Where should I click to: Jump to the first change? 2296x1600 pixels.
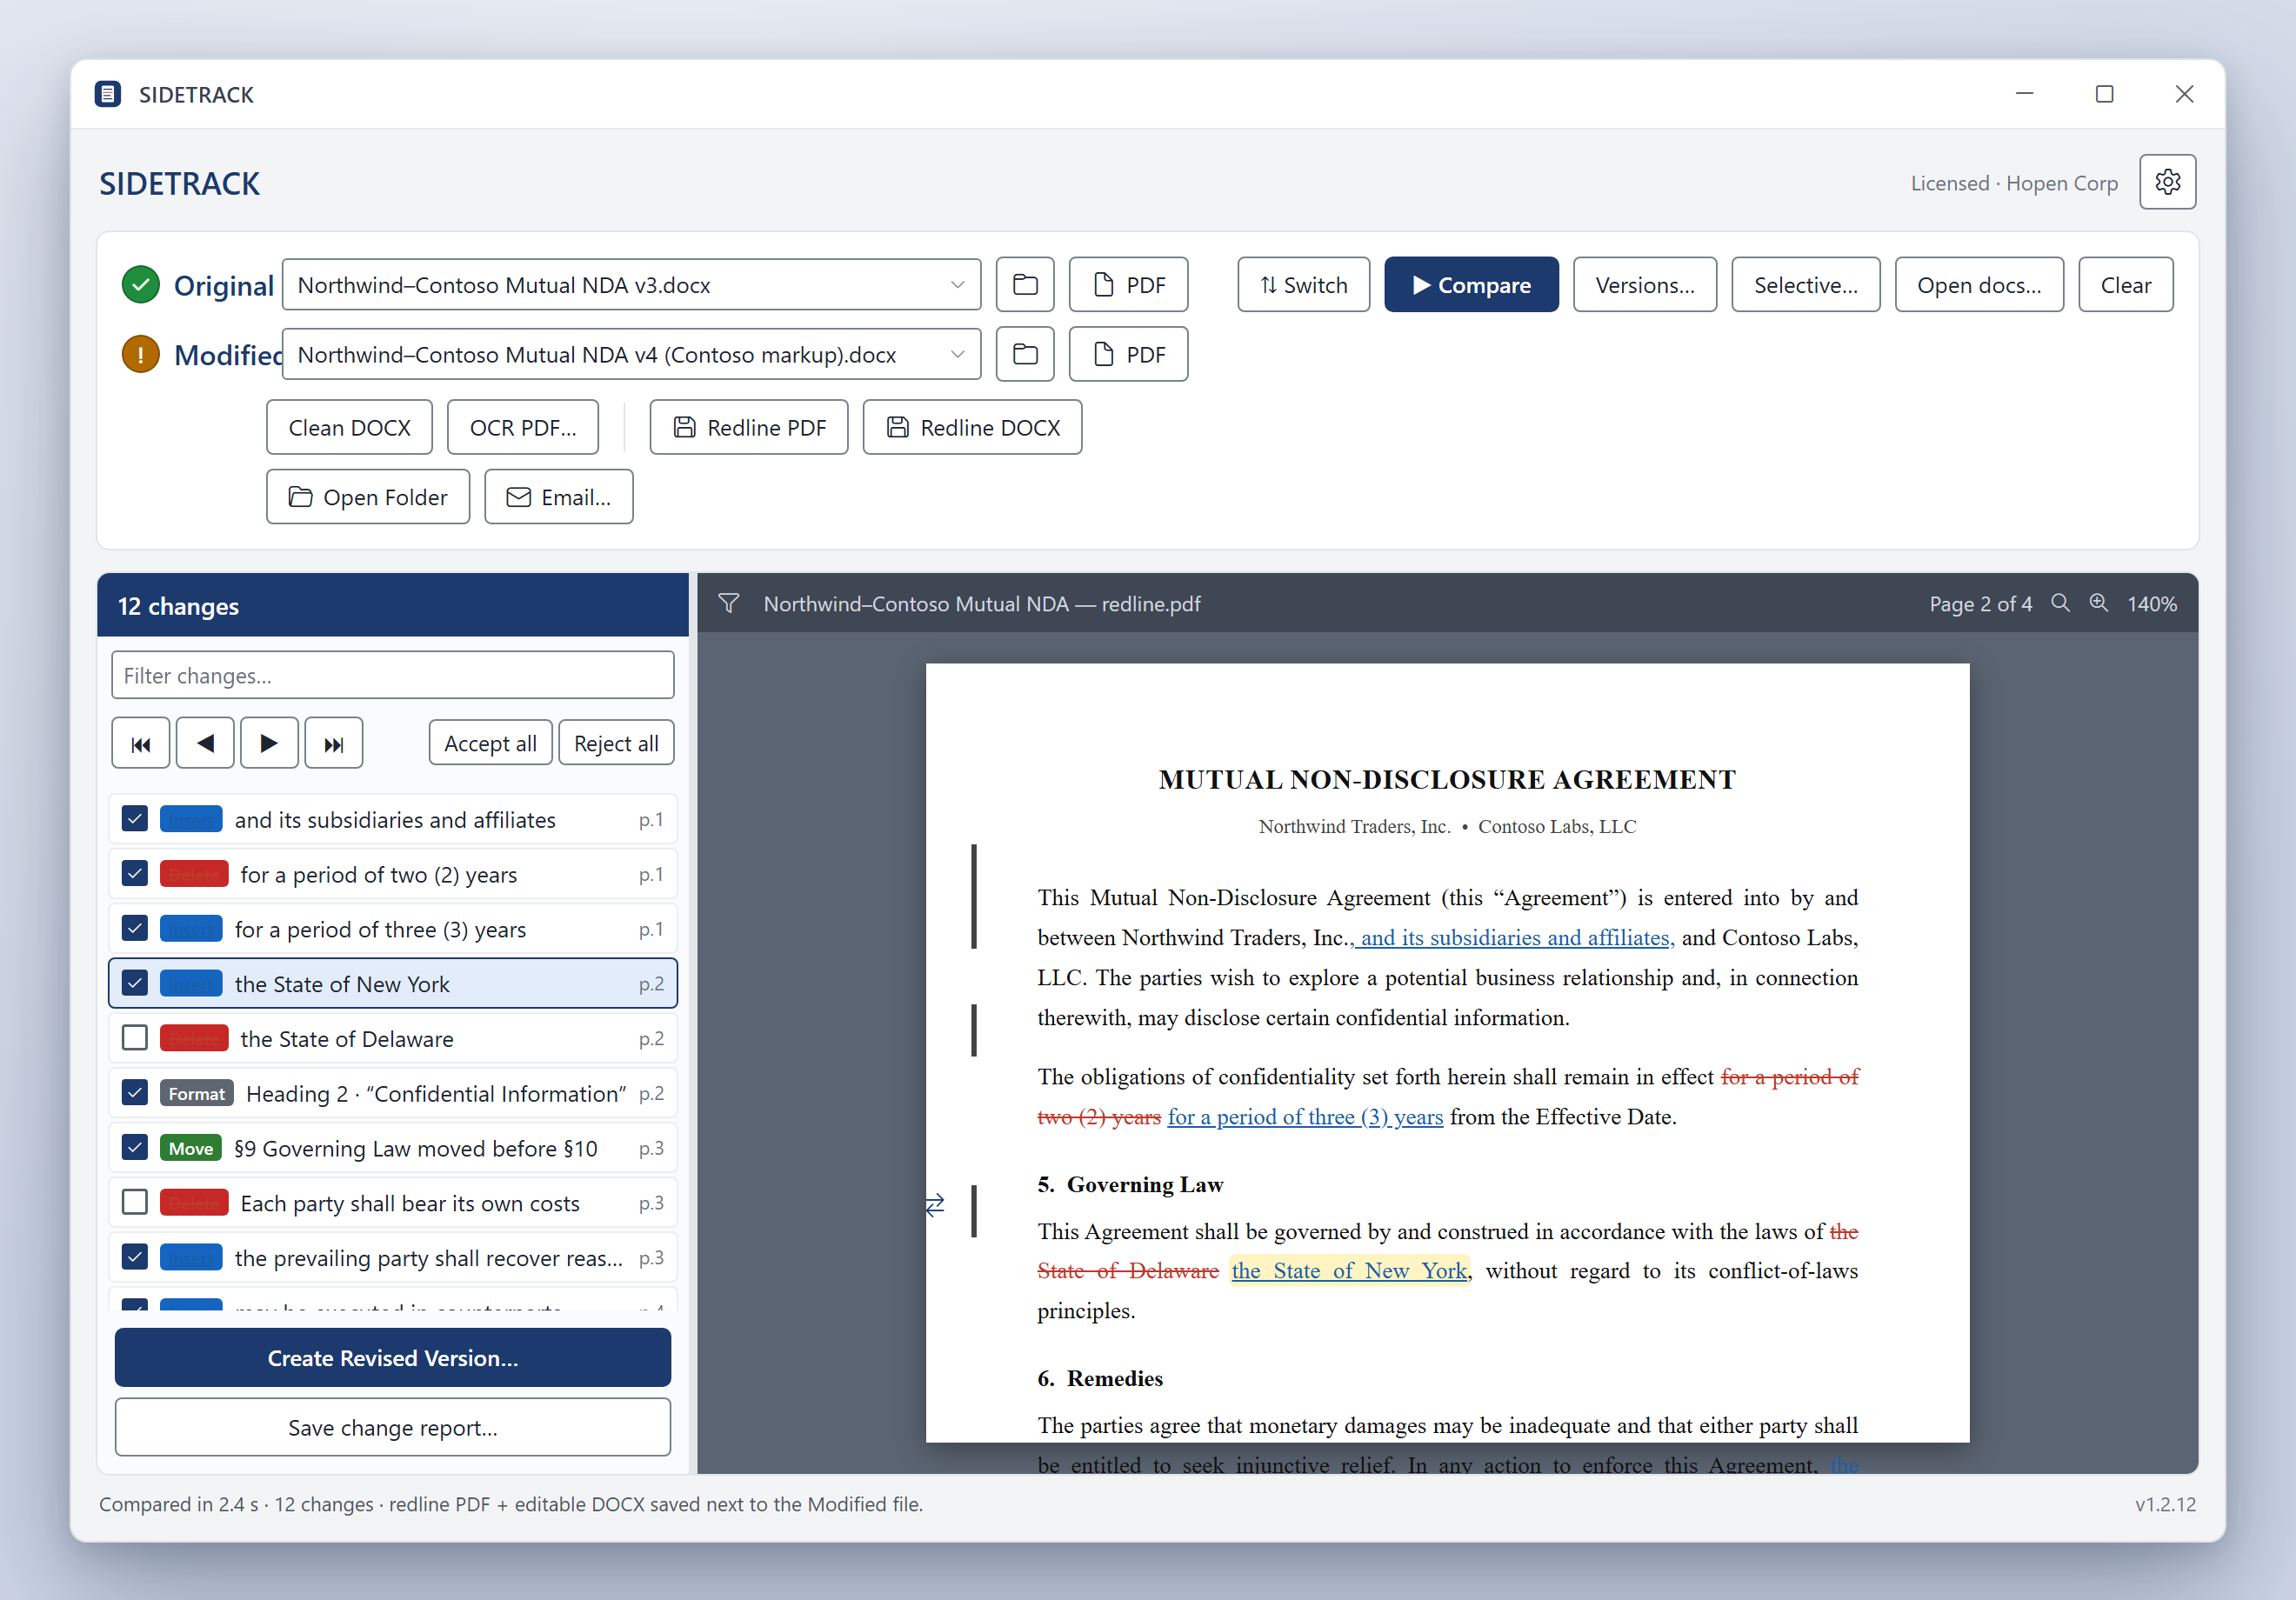[140, 743]
